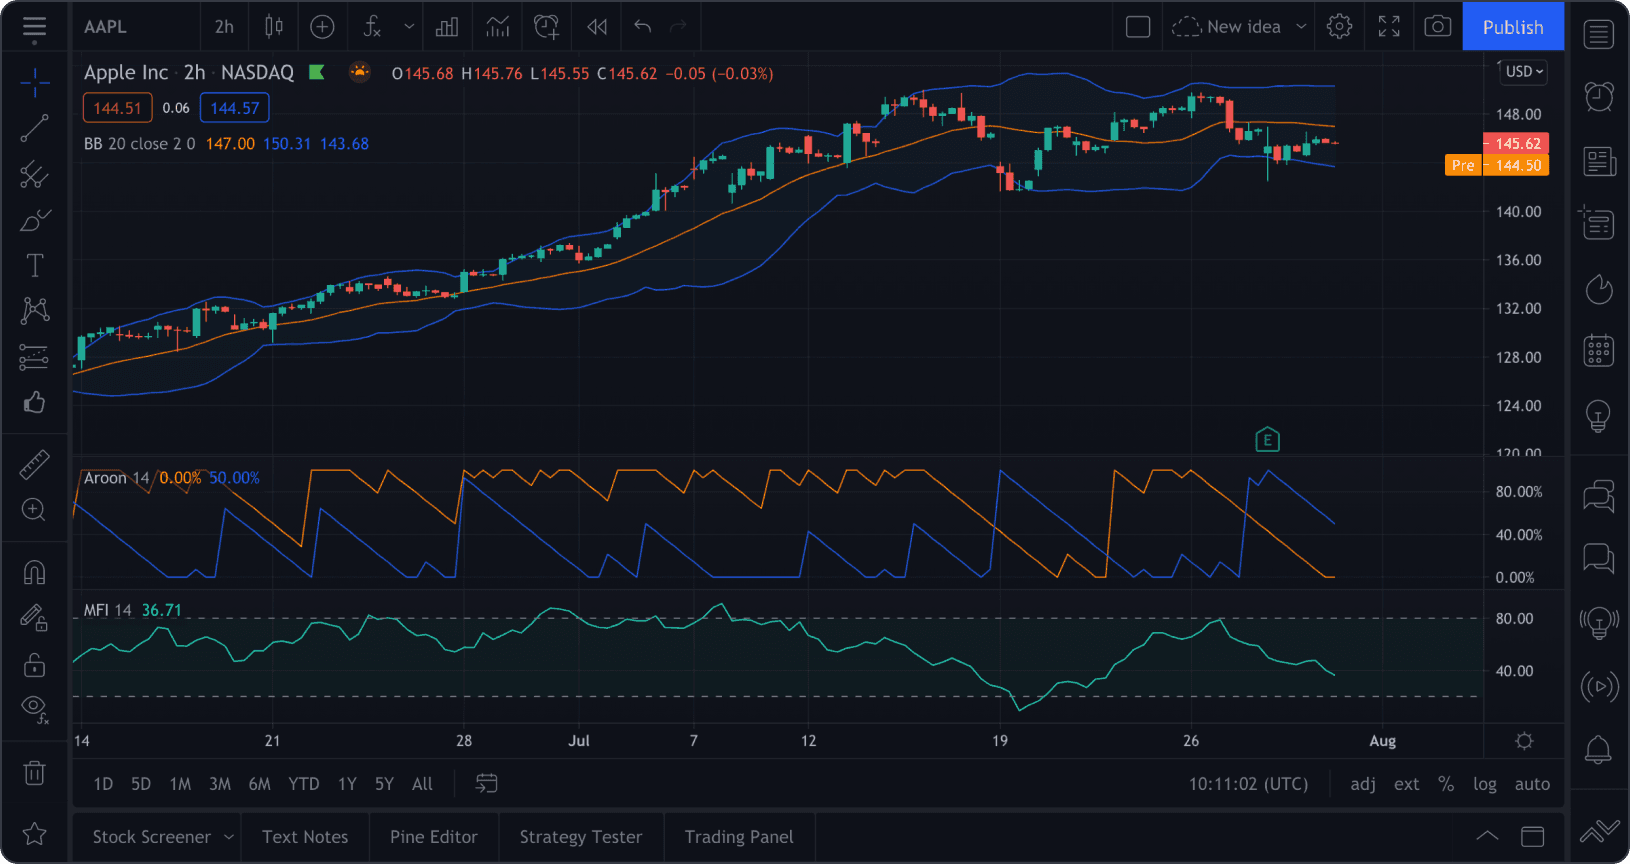Toggle adj price adjustment option
The height and width of the screenshot is (864, 1630).
tap(1362, 784)
